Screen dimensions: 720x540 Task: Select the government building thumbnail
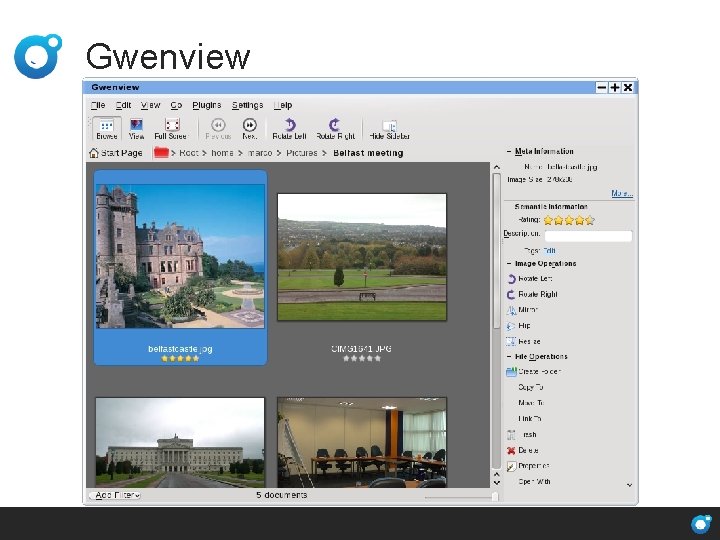pyautogui.click(x=180, y=442)
